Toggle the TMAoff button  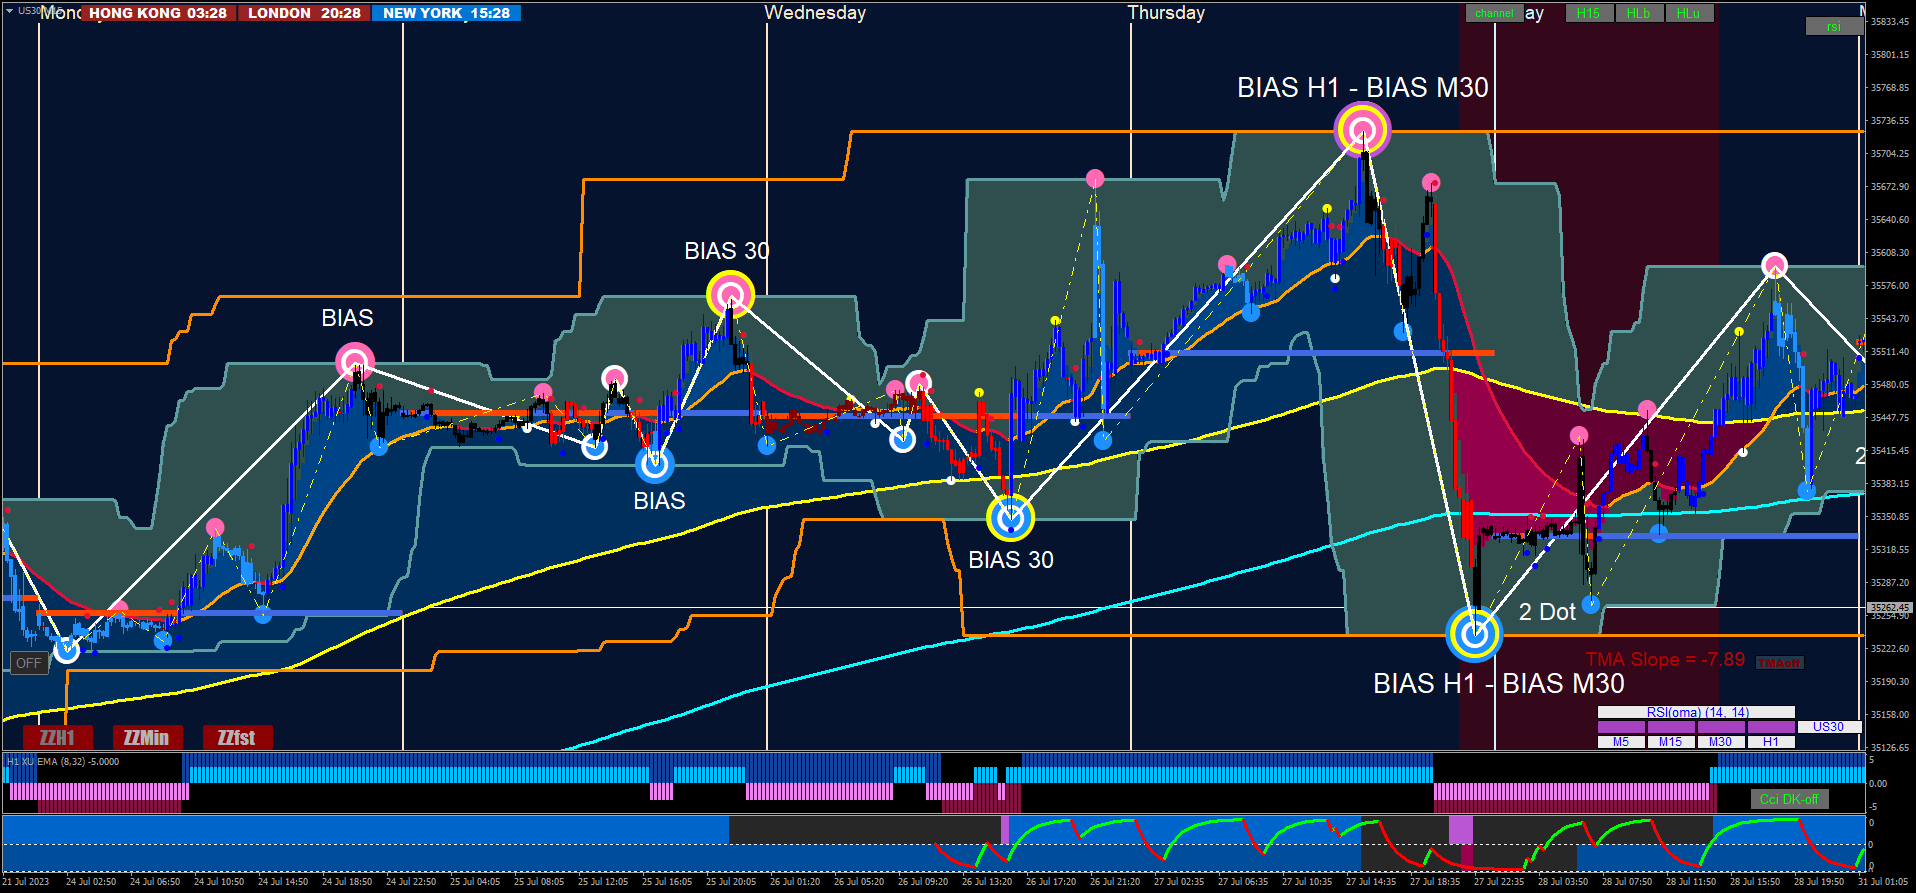pos(1779,663)
